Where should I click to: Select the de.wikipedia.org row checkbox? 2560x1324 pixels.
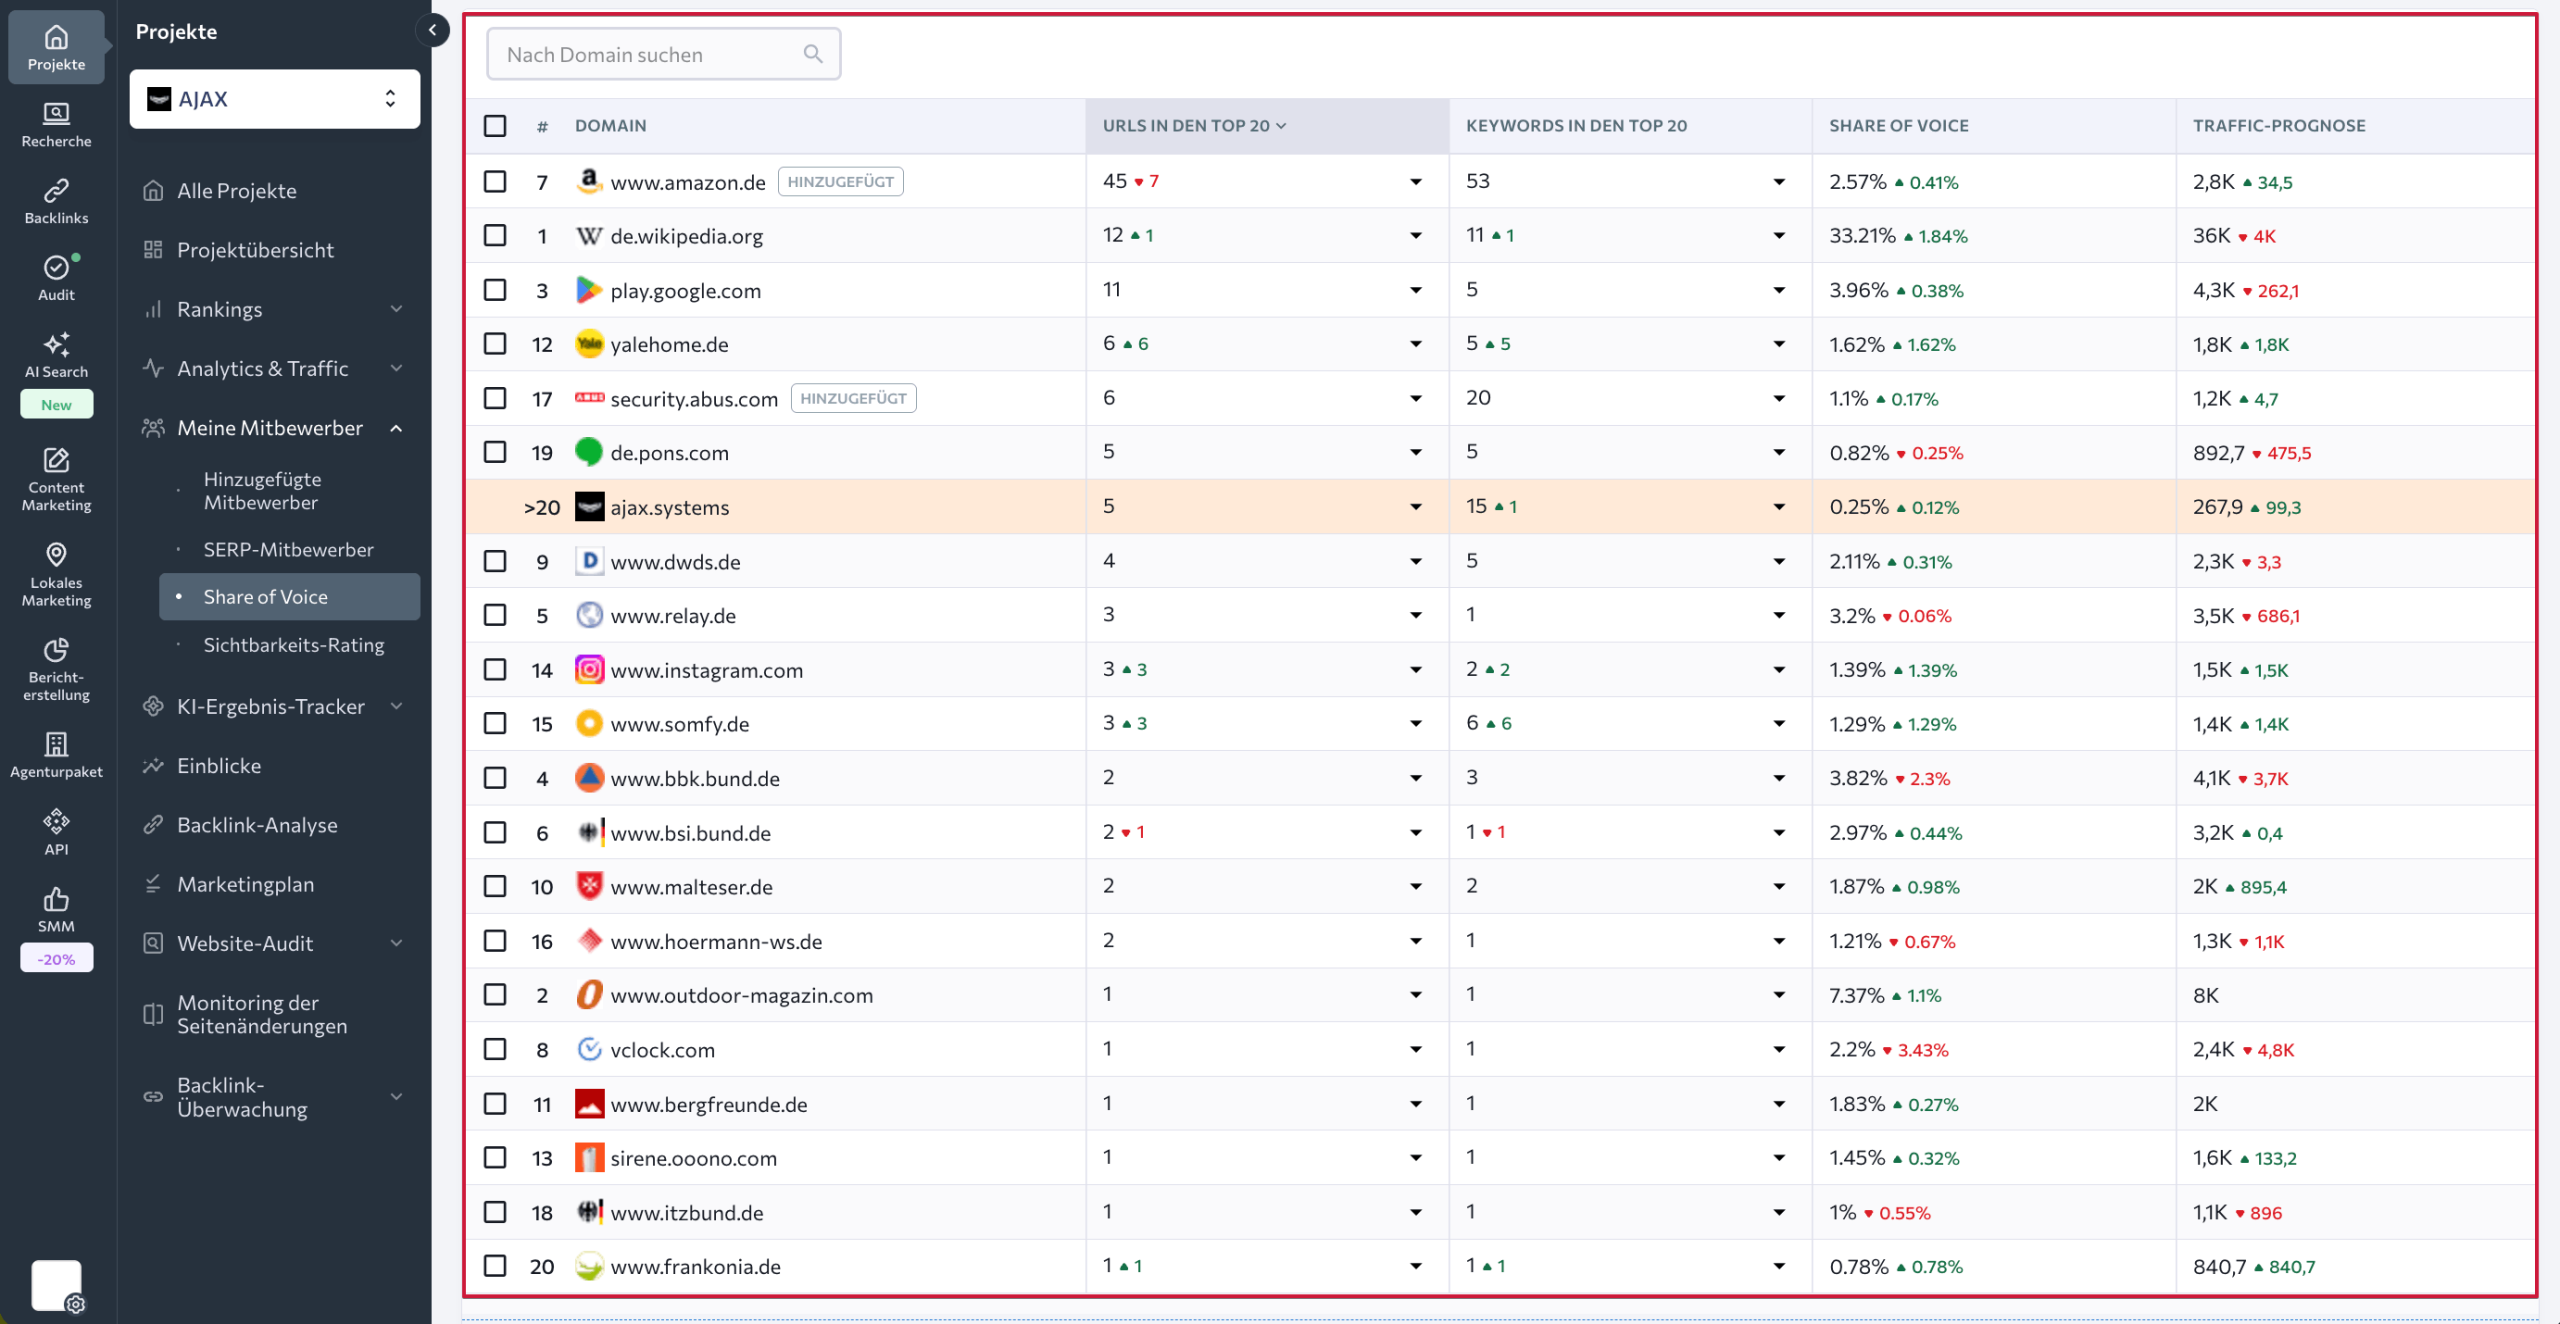495,235
